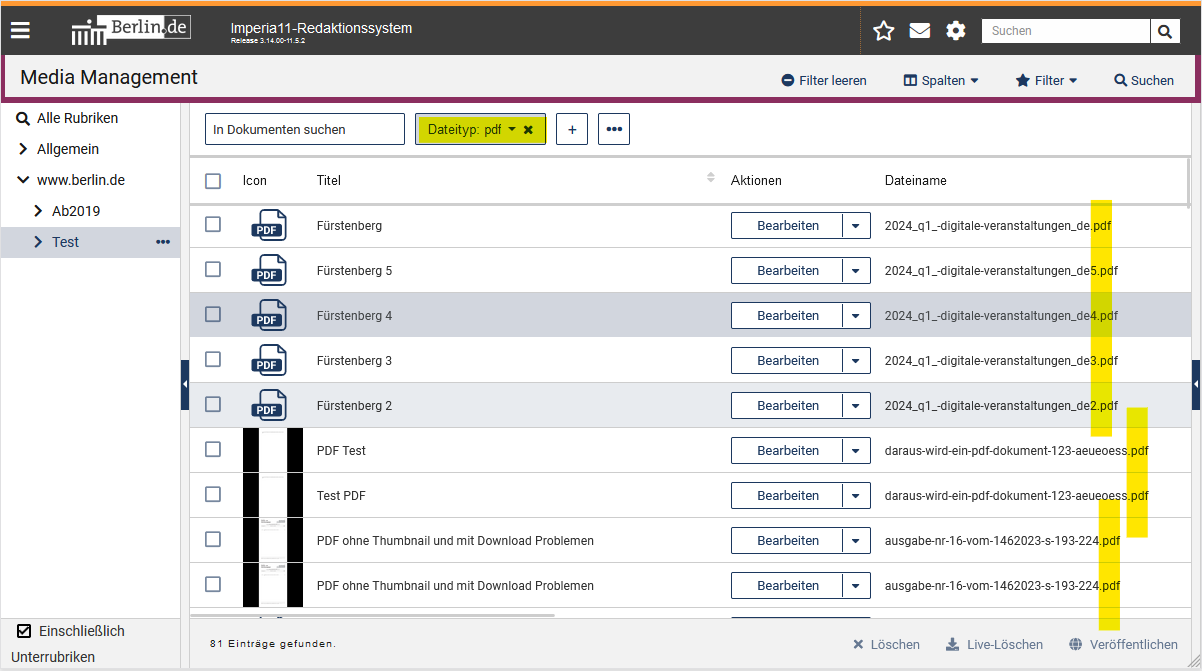Open the three-dots menu next to Test rubric

(163, 242)
